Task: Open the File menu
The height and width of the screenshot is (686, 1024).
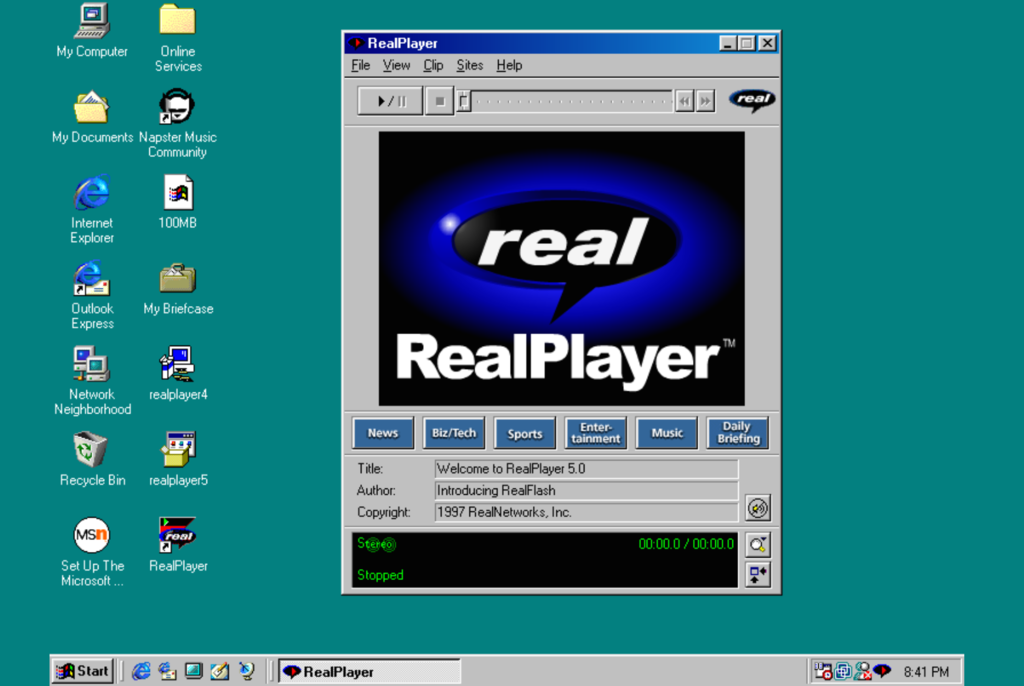Action: tap(360, 65)
